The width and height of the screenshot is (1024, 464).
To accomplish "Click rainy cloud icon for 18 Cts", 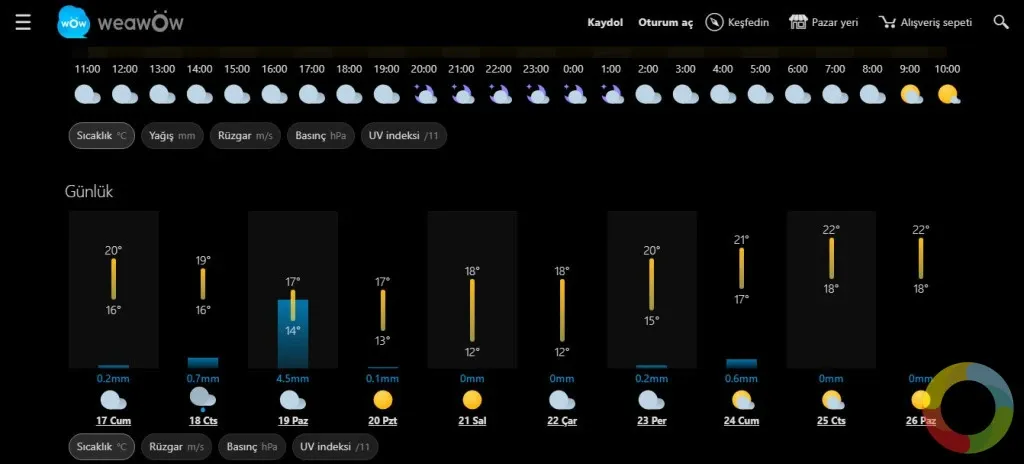I will (x=202, y=399).
